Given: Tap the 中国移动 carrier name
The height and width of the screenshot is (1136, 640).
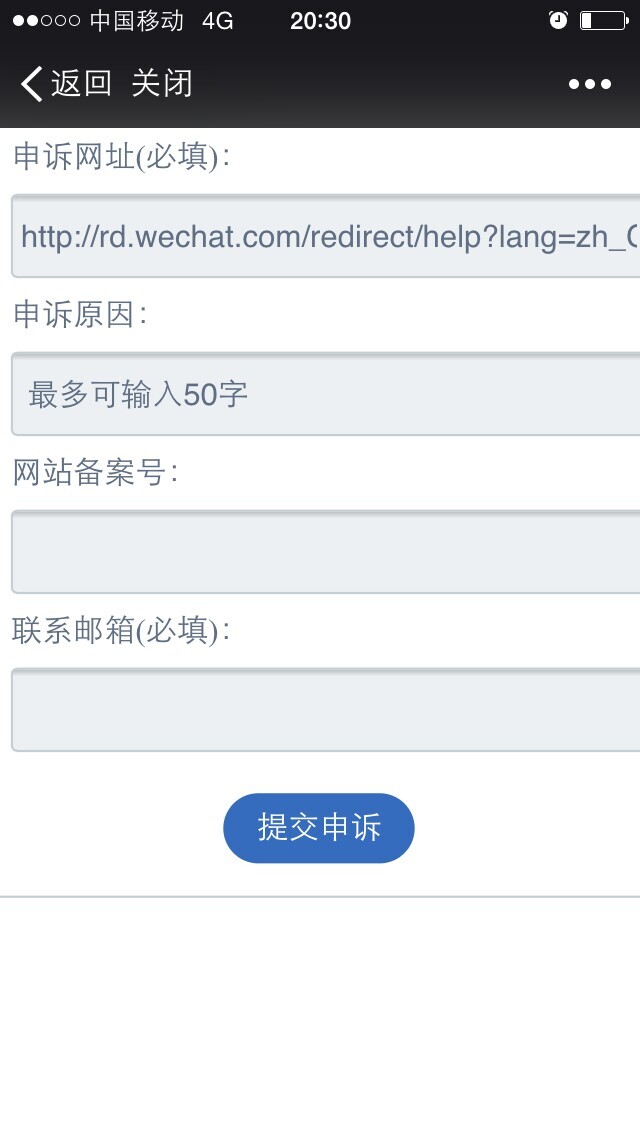Looking at the screenshot, I should click(137, 20).
